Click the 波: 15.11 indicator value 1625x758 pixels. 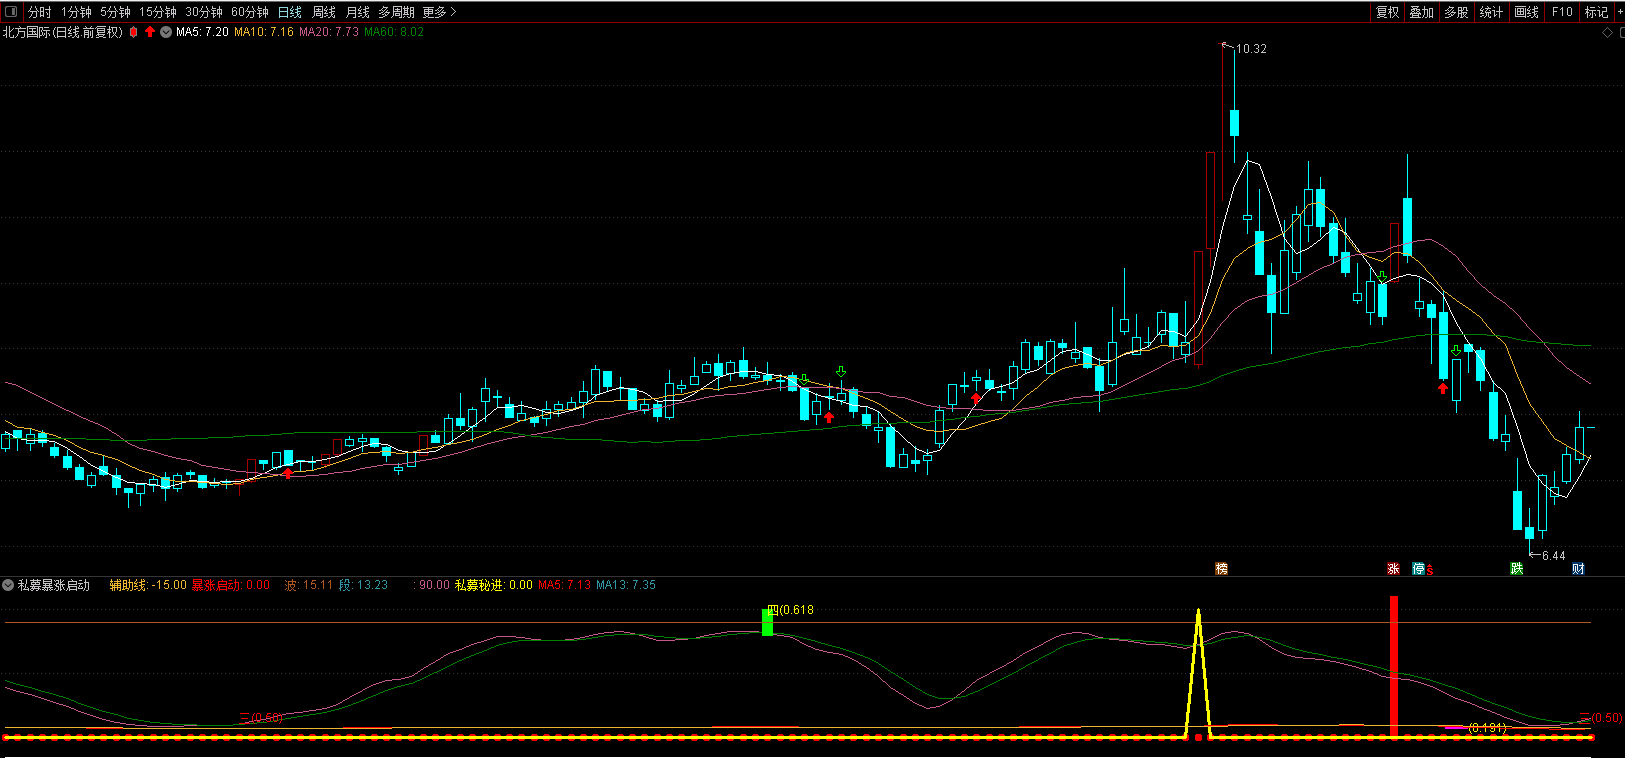309,585
